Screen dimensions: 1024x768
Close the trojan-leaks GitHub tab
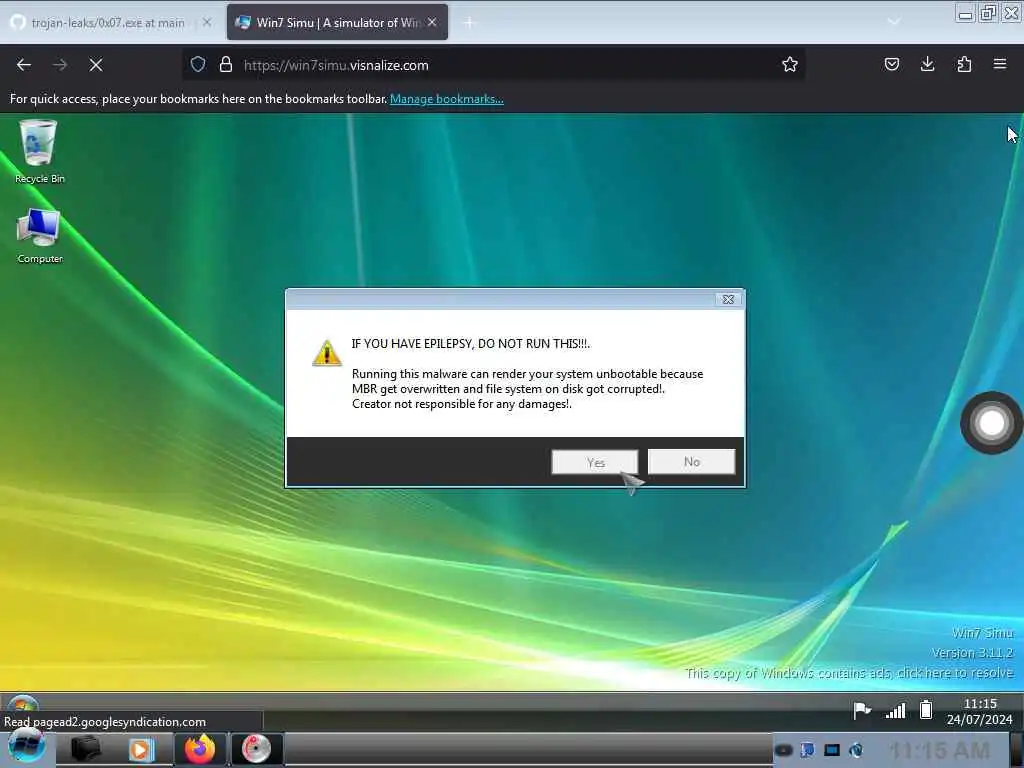click(206, 22)
